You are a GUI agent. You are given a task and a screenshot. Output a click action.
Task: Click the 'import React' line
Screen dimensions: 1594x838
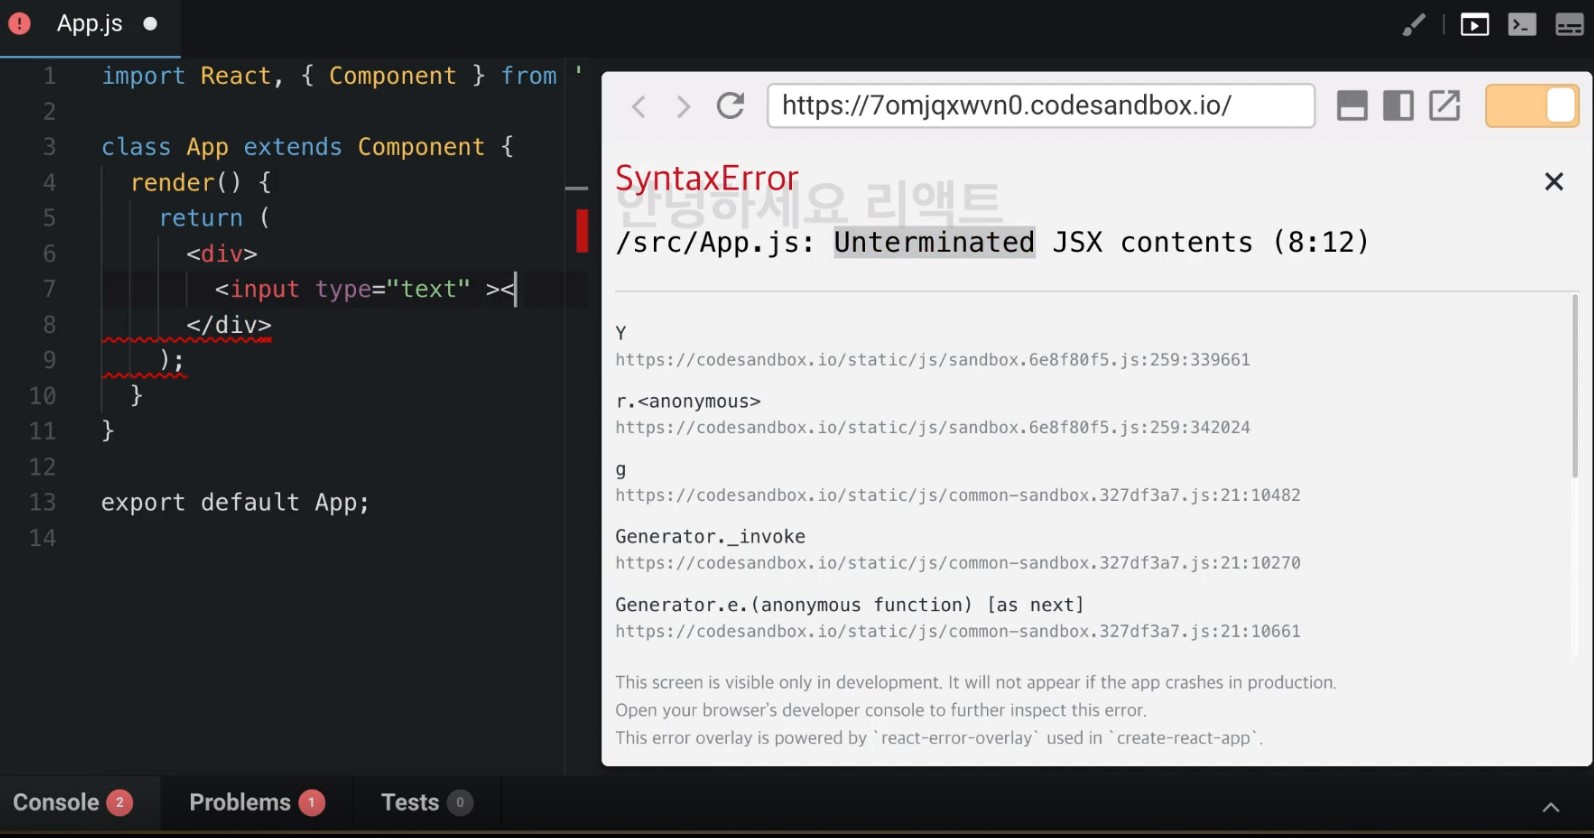342,76
